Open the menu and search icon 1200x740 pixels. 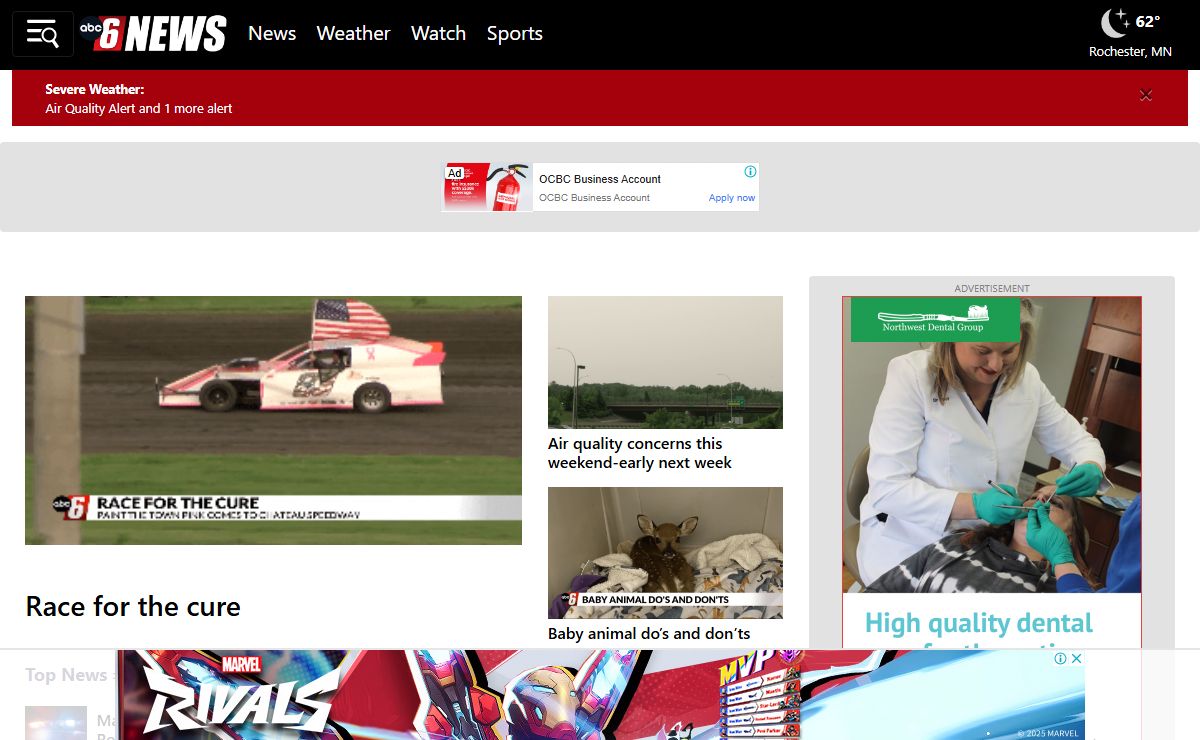point(43,34)
